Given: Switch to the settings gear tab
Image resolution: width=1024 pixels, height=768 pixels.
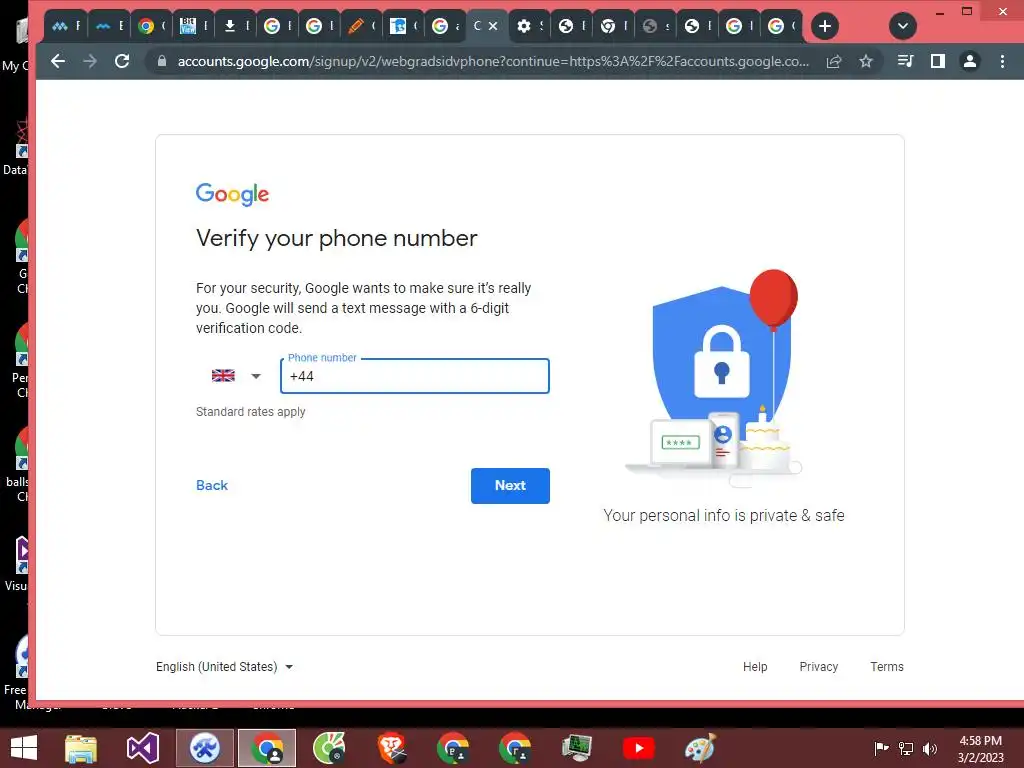Looking at the screenshot, I should (x=528, y=26).
